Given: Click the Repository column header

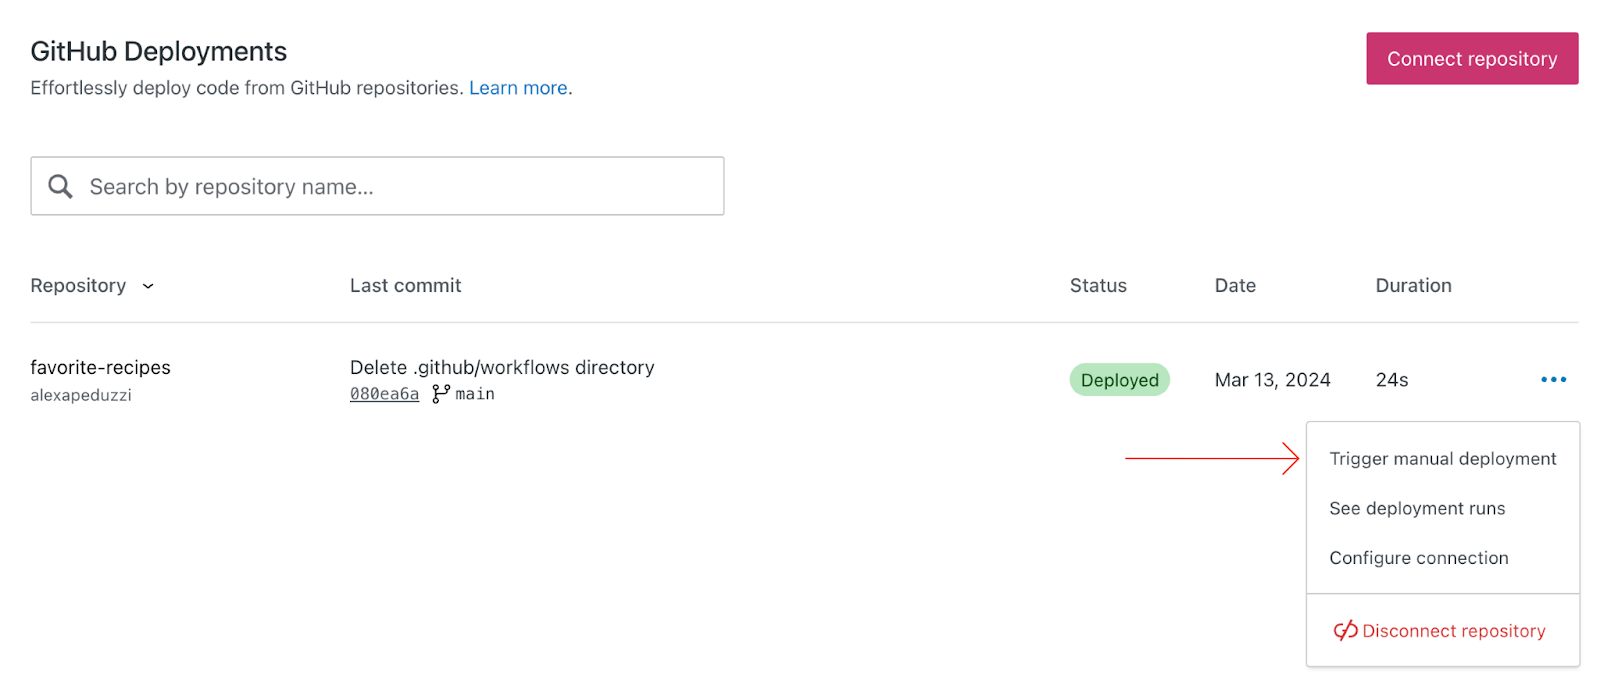Looking at the screenshot, I should coord(78,286).
